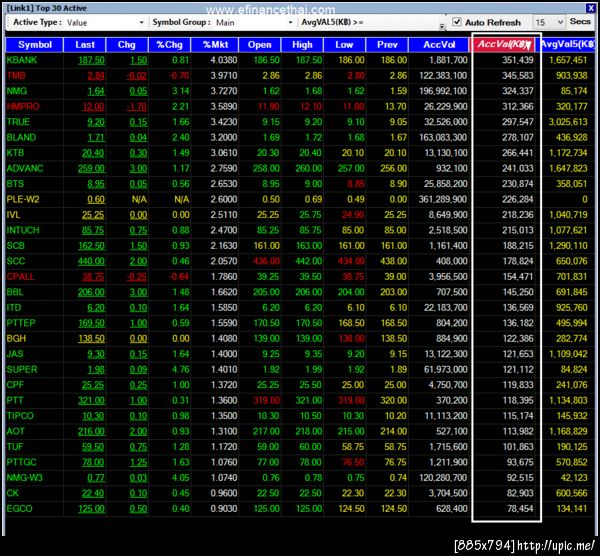Click the AccVol column header
The width and height of the screenshot is (600, 556).
[x=439, y=45]
